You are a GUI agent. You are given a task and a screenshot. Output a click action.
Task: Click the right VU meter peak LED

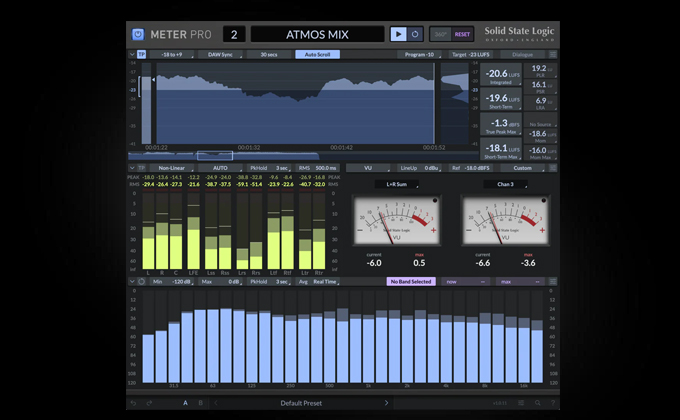[543, 200]
